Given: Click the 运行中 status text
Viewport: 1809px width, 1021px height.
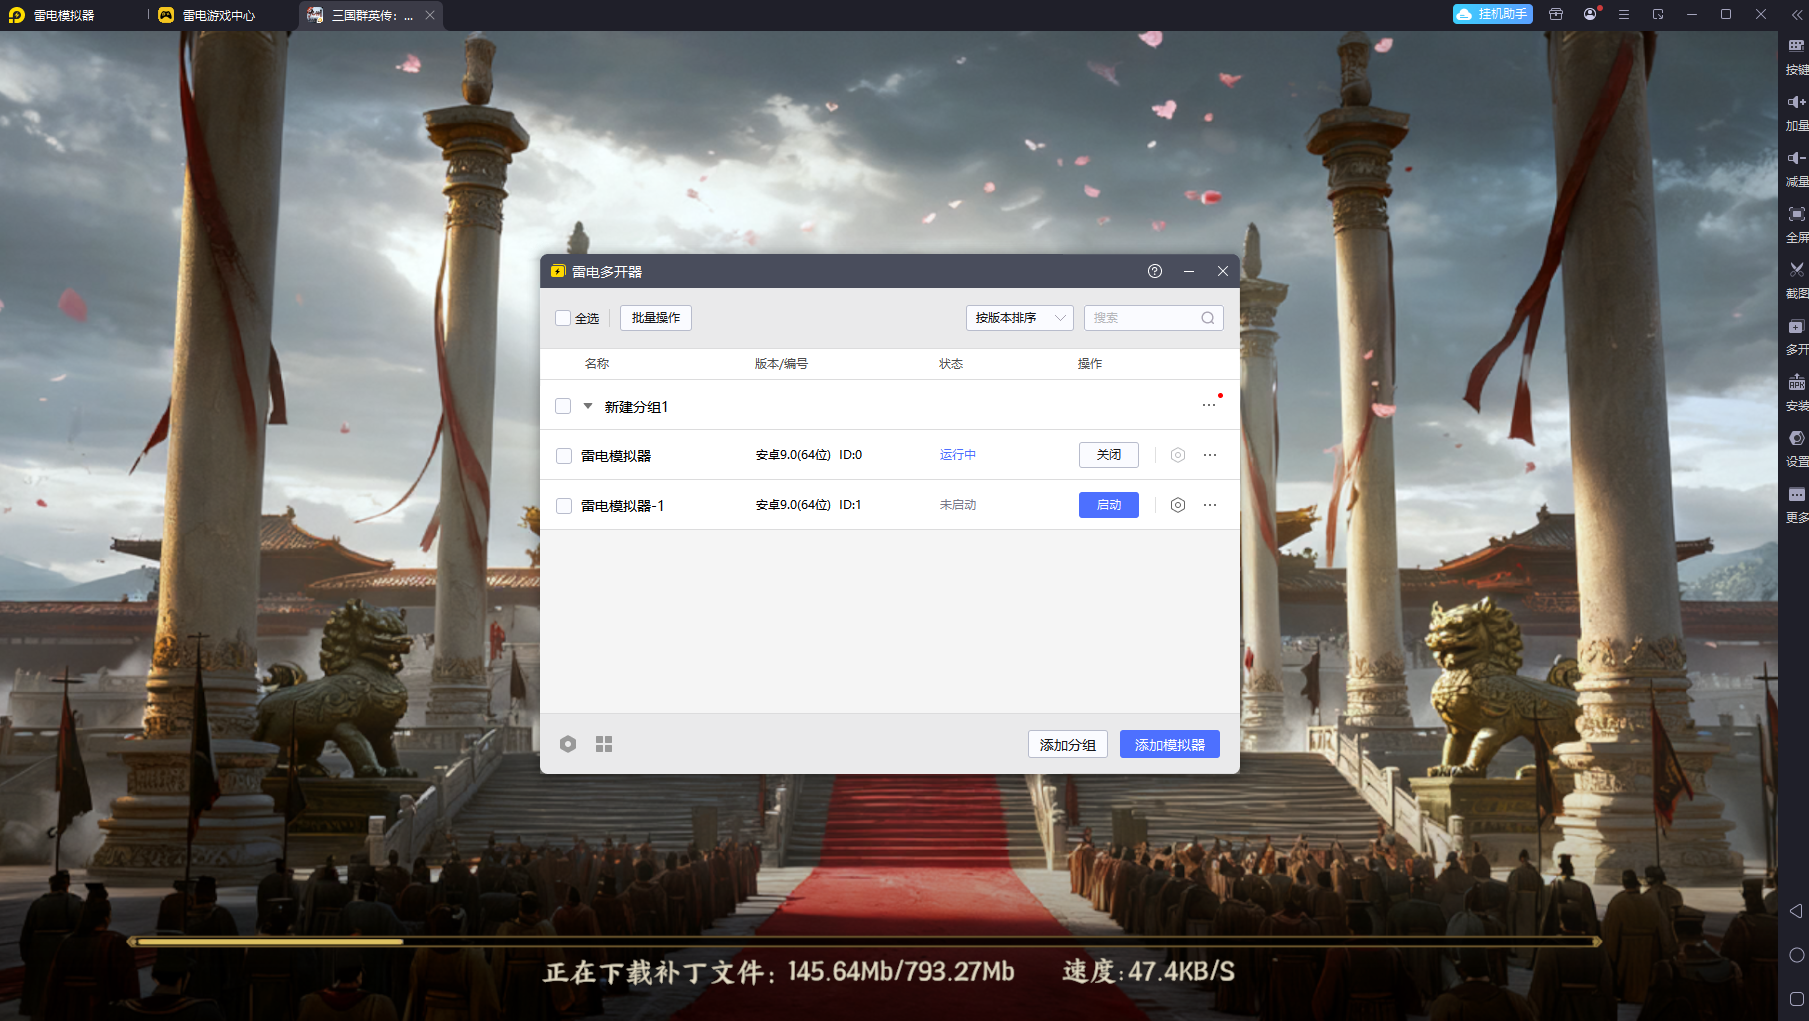Looking at the screenshot, I should point(958,455).
